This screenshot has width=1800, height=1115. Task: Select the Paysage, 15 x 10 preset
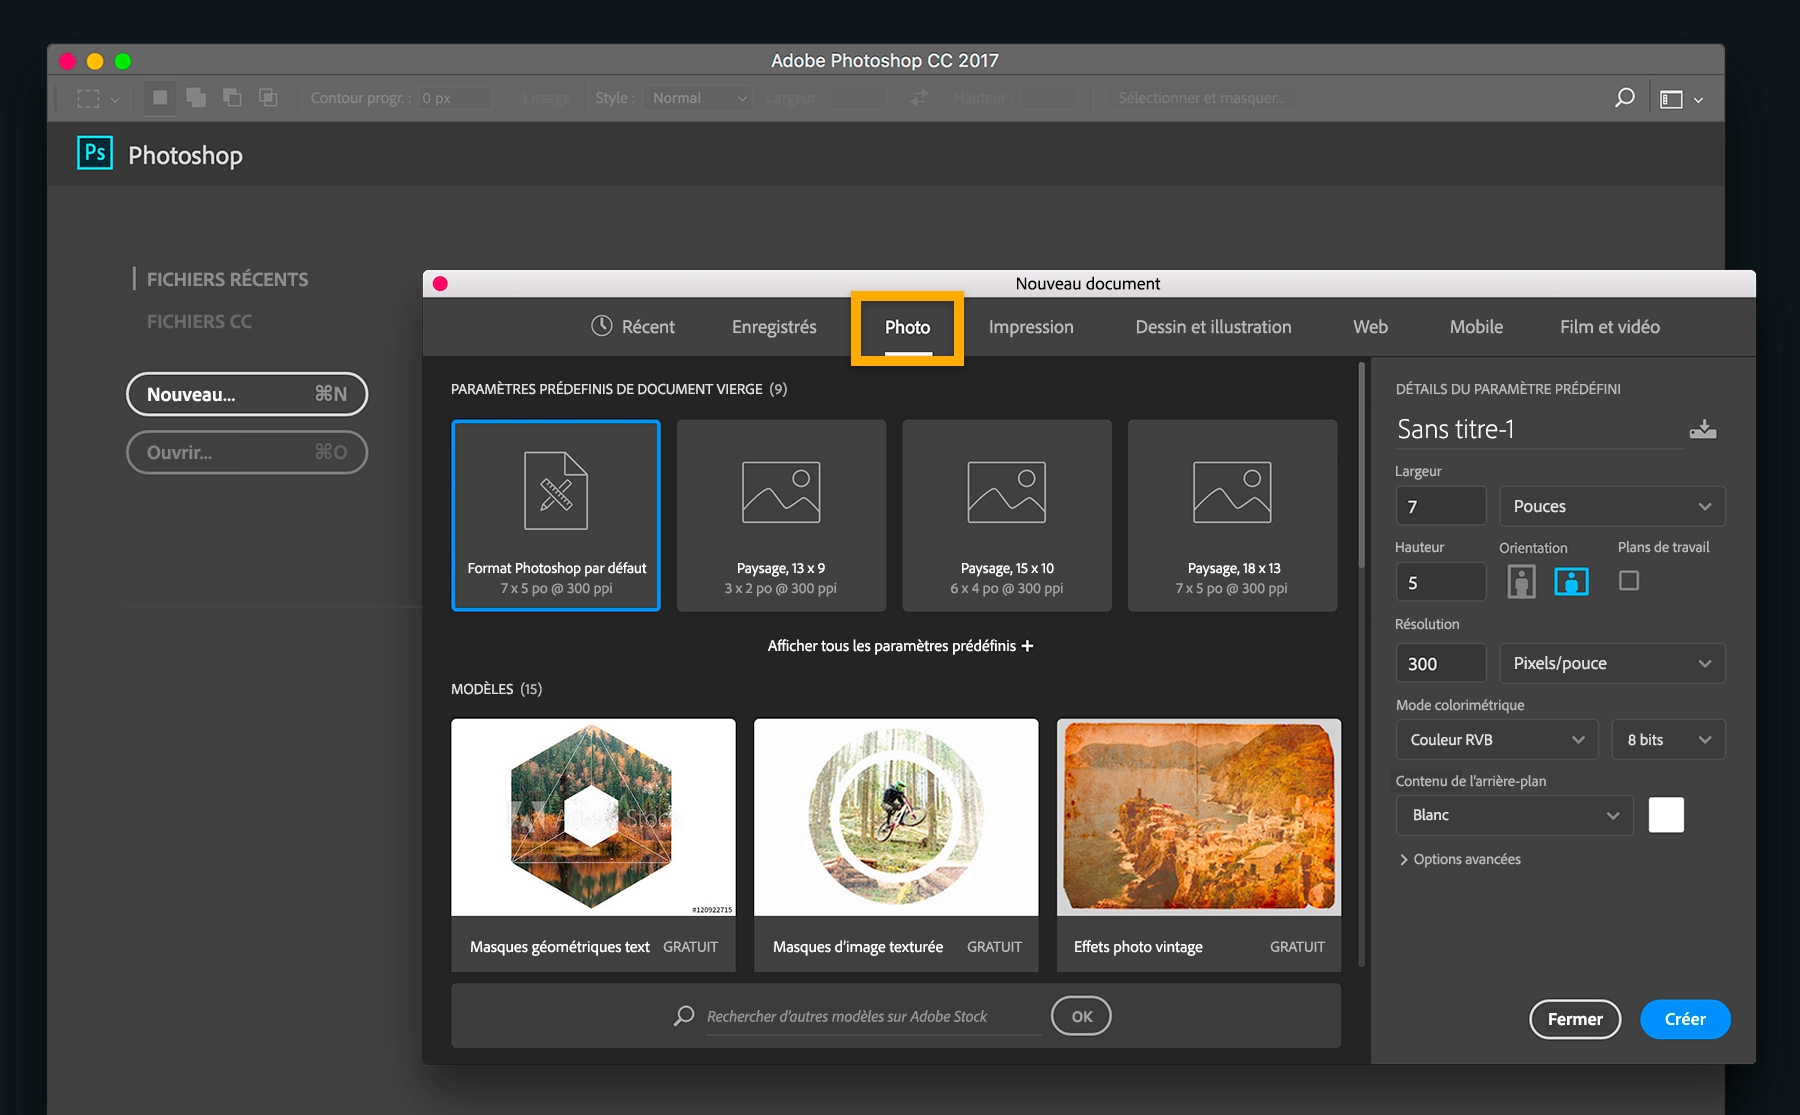tap(1007, 515)
